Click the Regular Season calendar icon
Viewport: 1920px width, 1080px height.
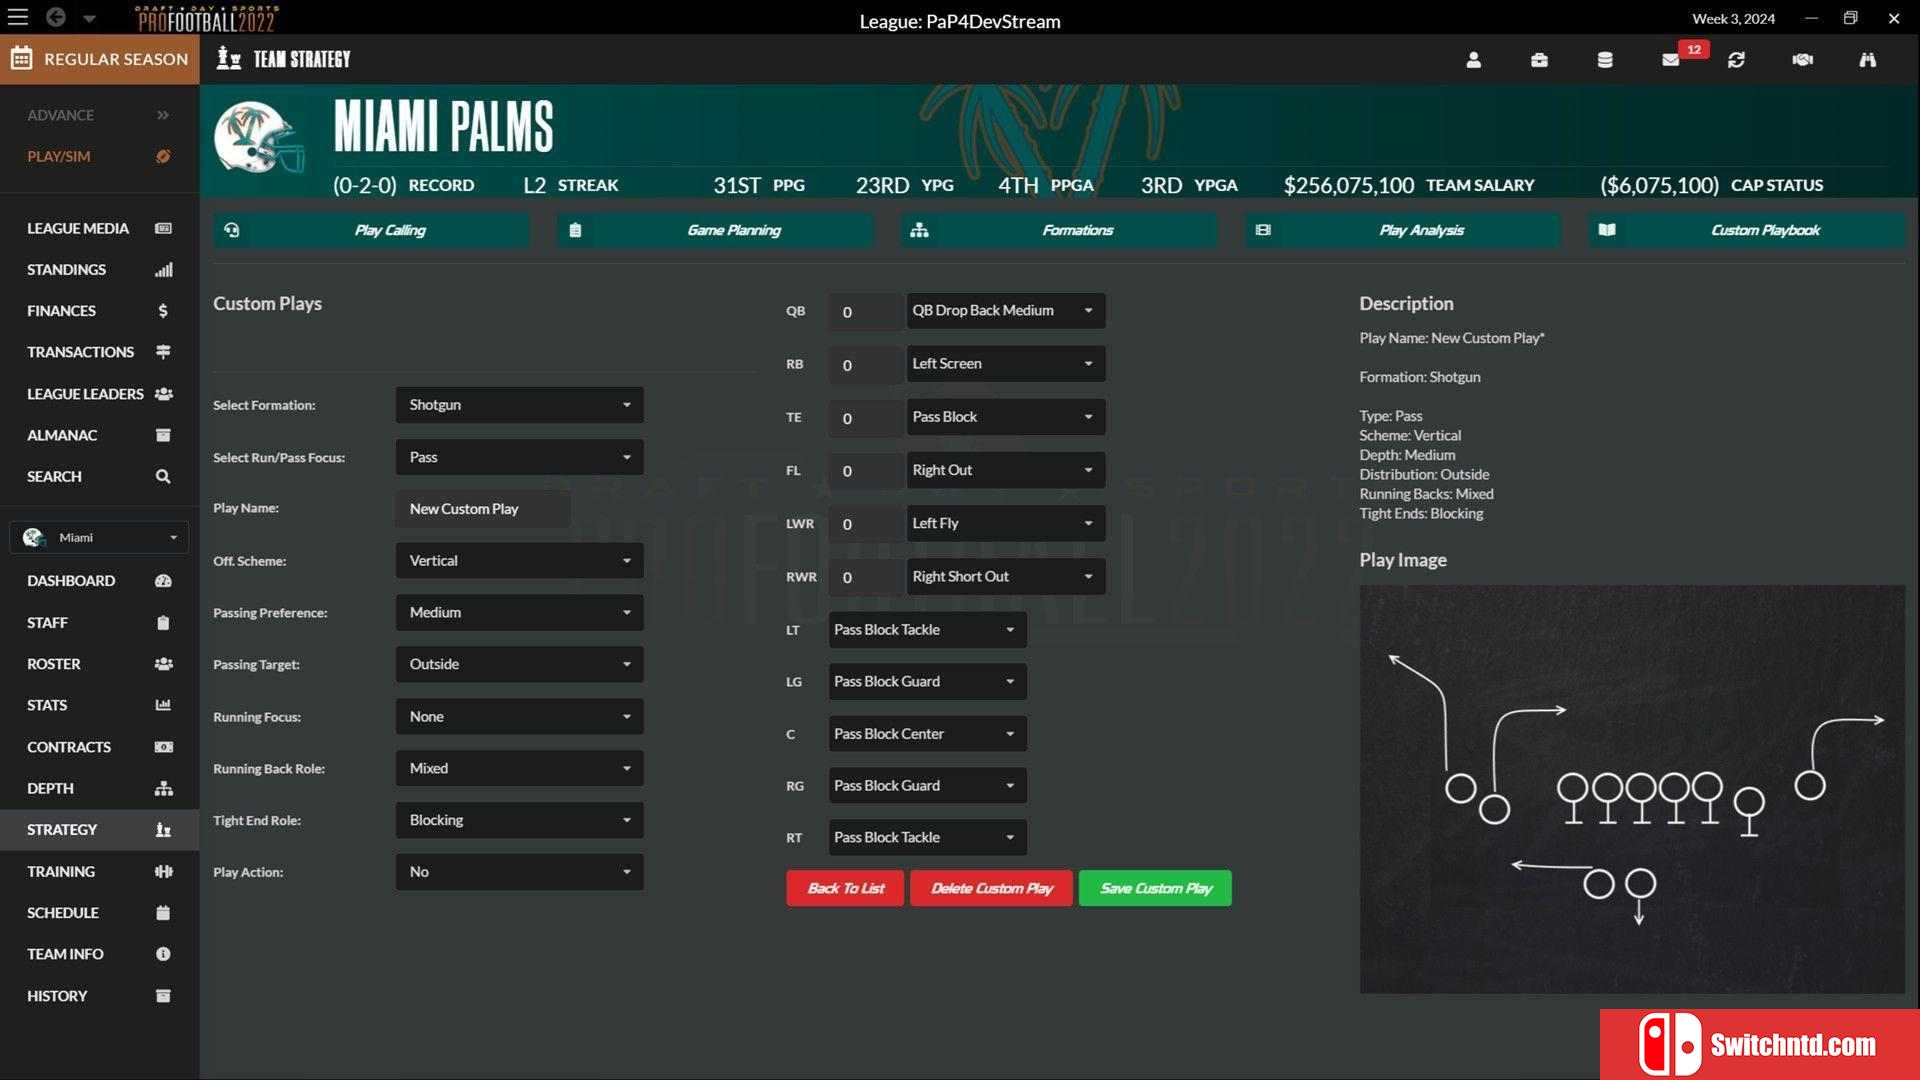point(22,58)
